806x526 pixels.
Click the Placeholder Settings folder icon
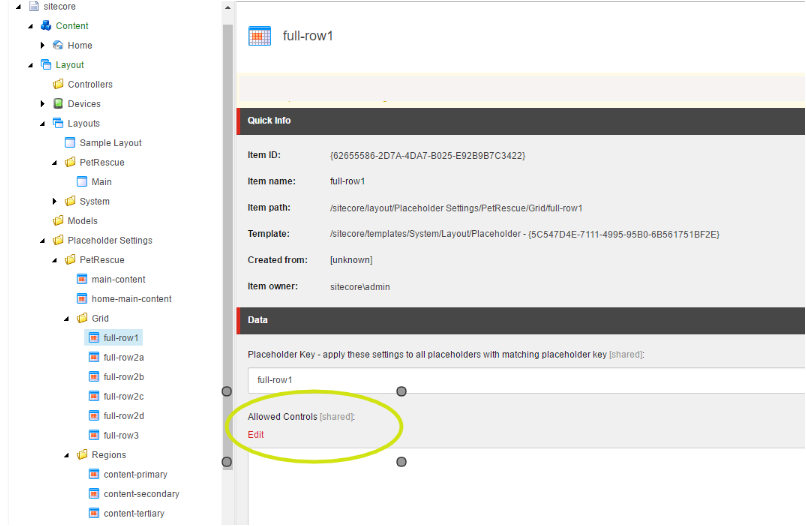click(x=58, y=240)
